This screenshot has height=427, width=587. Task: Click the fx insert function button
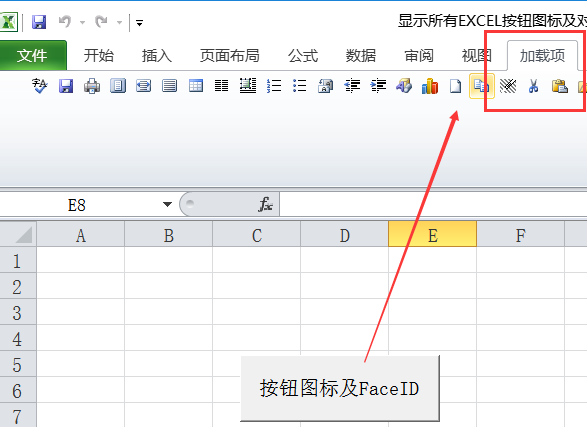(x=265, y=204)
